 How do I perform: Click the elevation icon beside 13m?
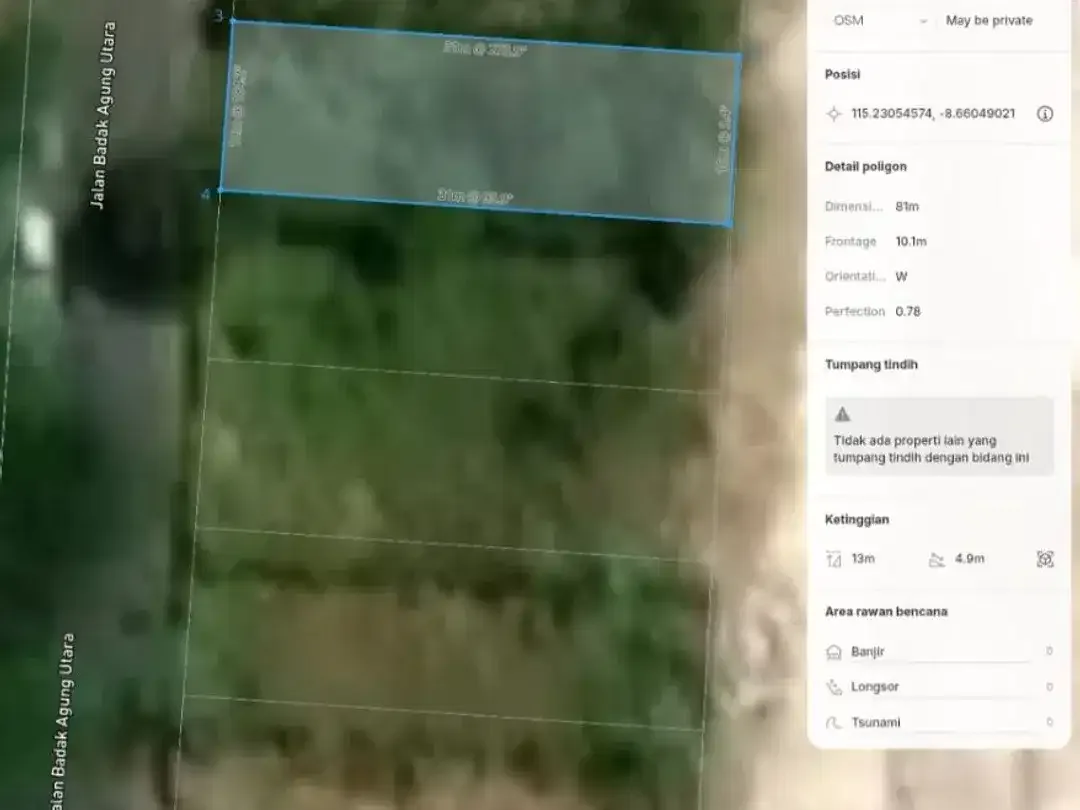click(x=833, y=559)
